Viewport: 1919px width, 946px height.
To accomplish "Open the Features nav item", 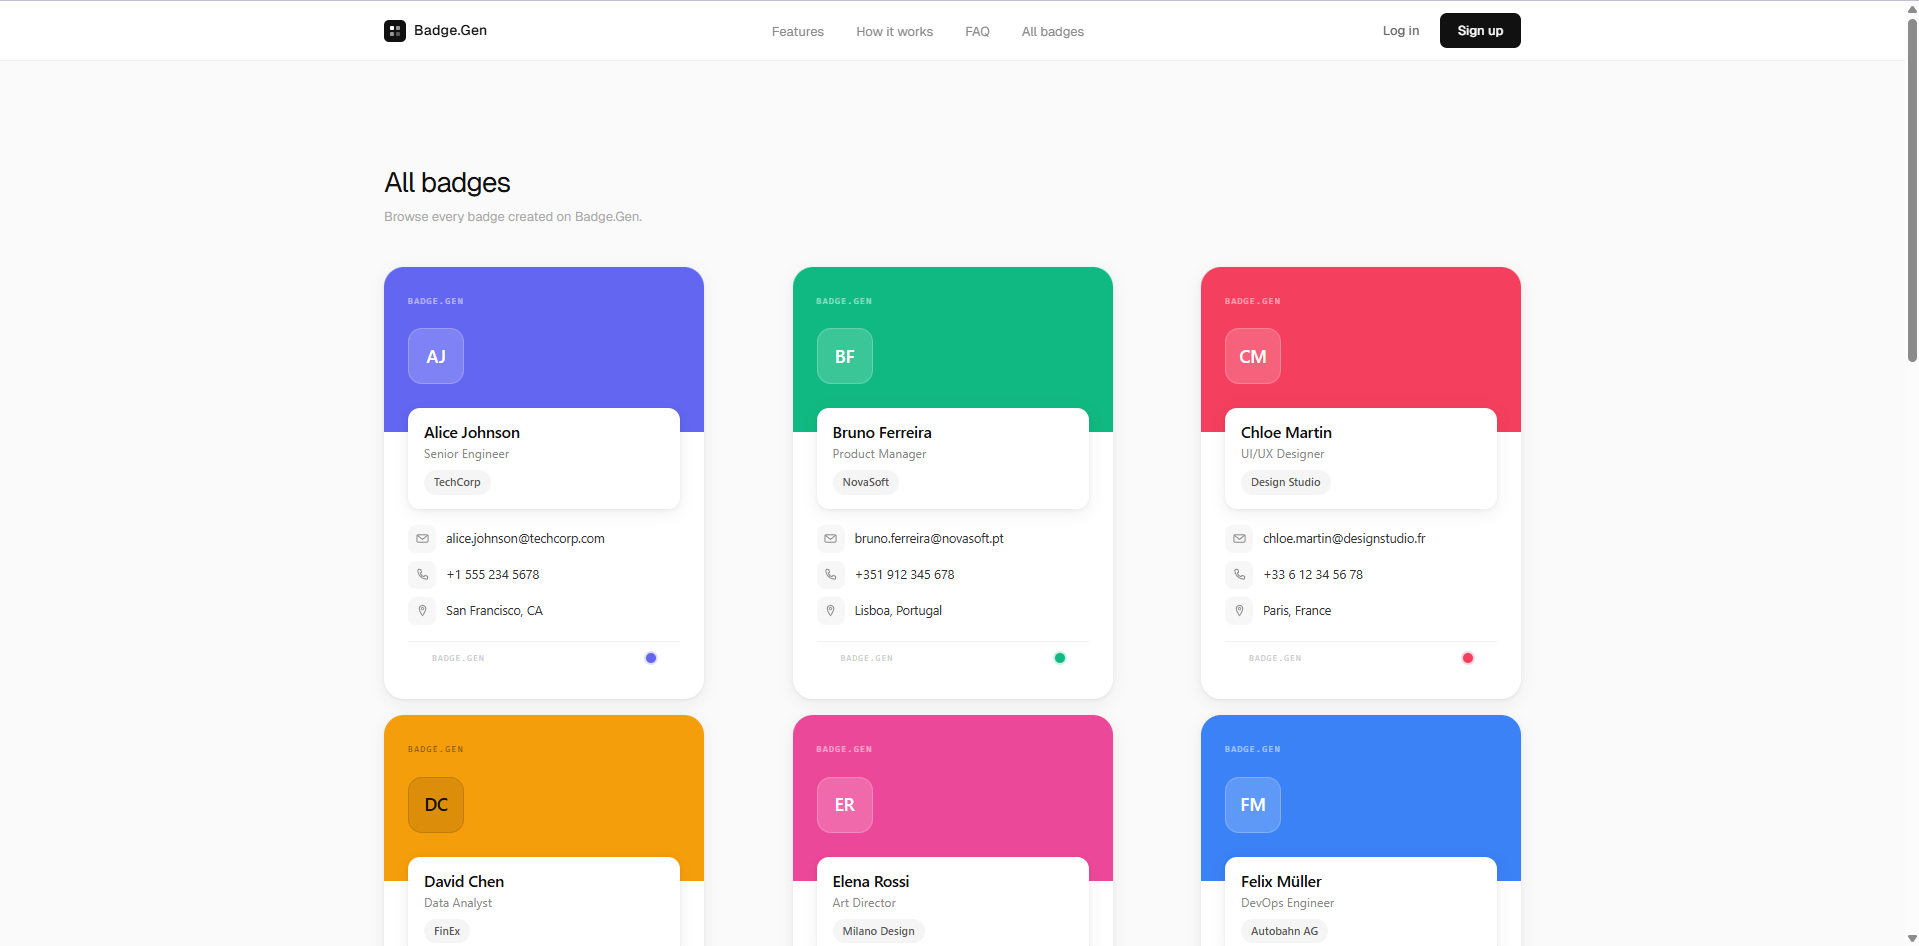I will point(798,32).
